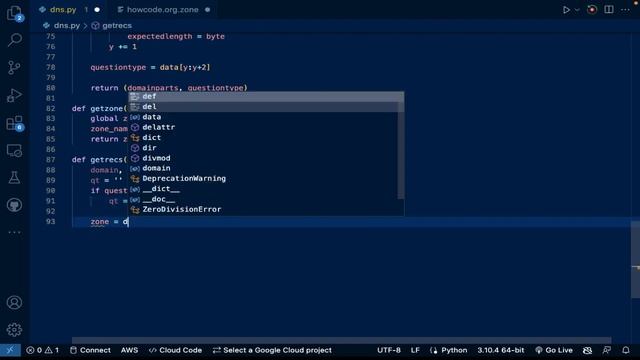This screenshot has height=360, width=640.
Task: Open the Explorer view in activity bar
Action: pos(15,13)
